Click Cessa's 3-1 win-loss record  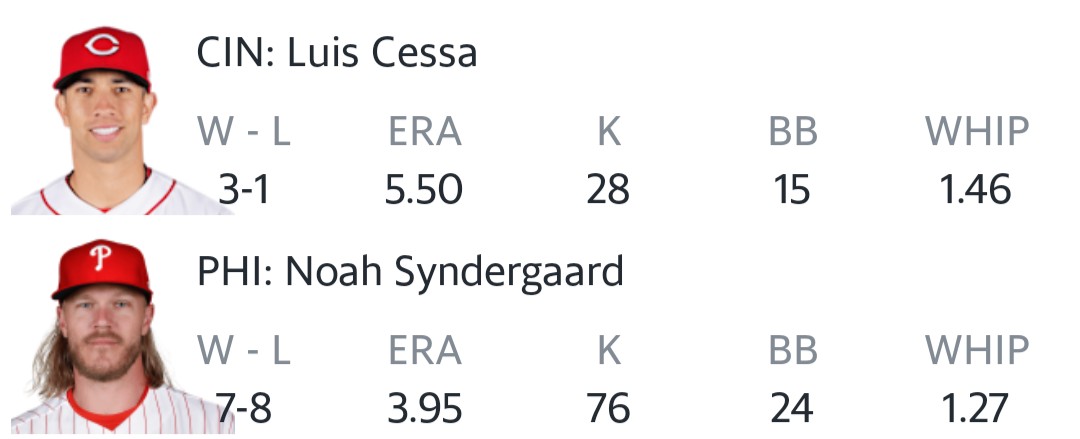pyautogui.click(x=244, y=189)
